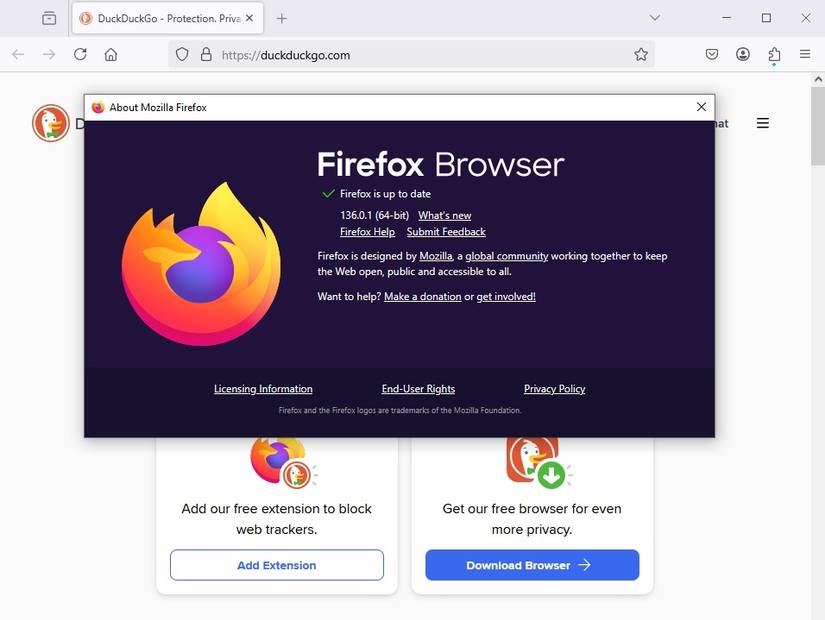The image size is (825, 620).
Task: Click the Add Extension button
Action: coord(277,565)
